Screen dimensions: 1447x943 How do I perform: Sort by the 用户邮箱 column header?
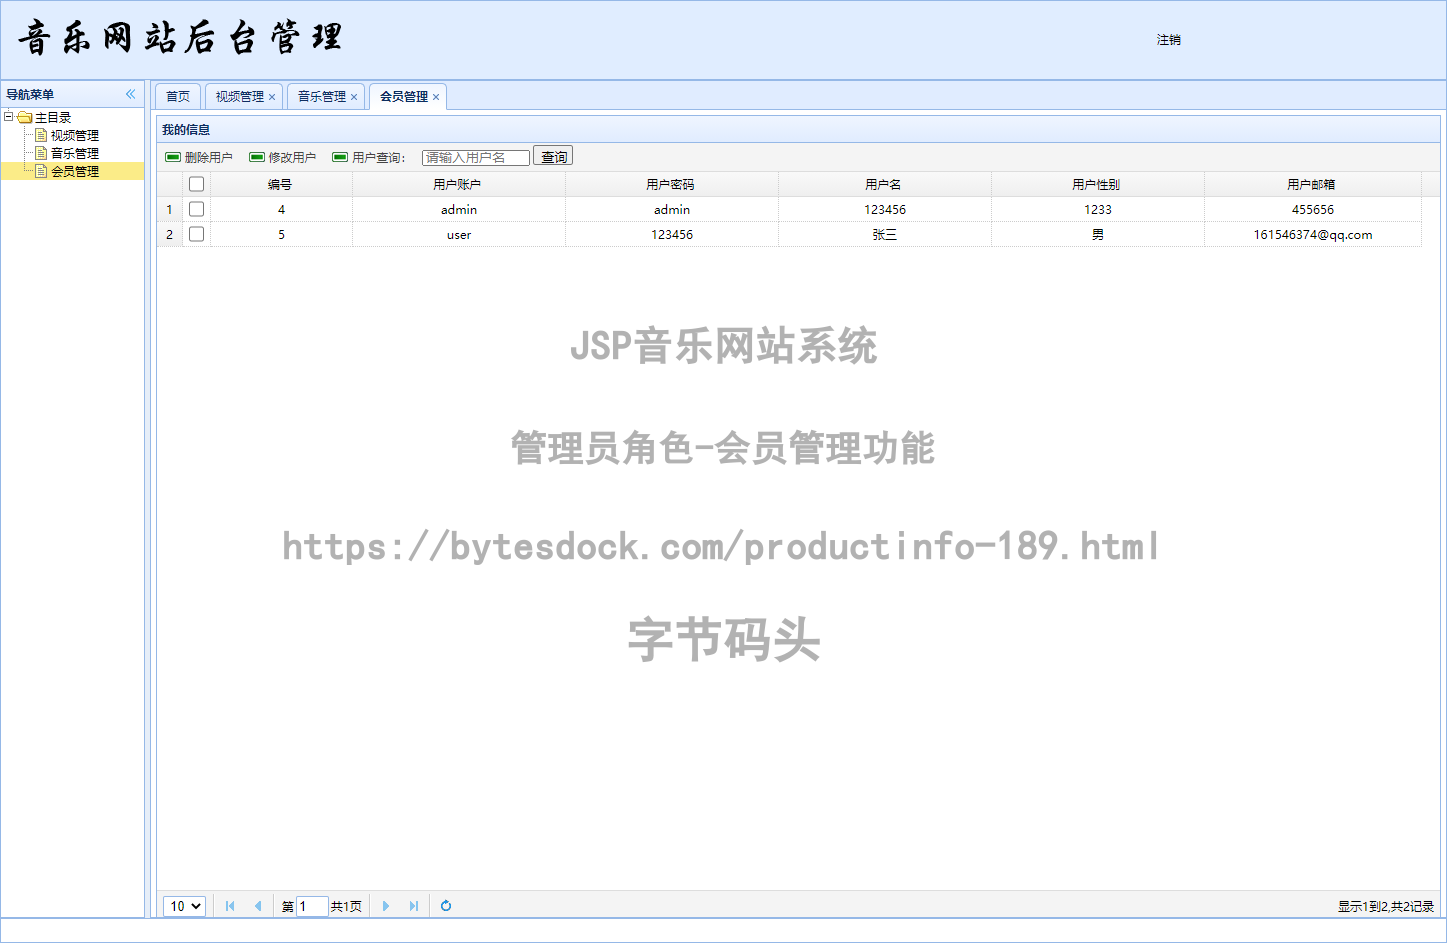[x=1313, y=184]
